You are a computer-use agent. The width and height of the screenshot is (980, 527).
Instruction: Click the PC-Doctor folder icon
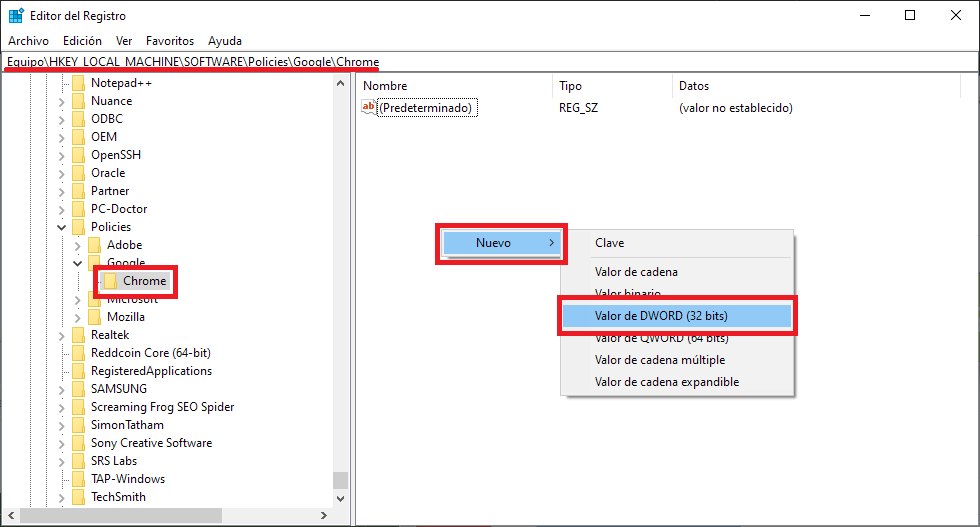(78, 209)
